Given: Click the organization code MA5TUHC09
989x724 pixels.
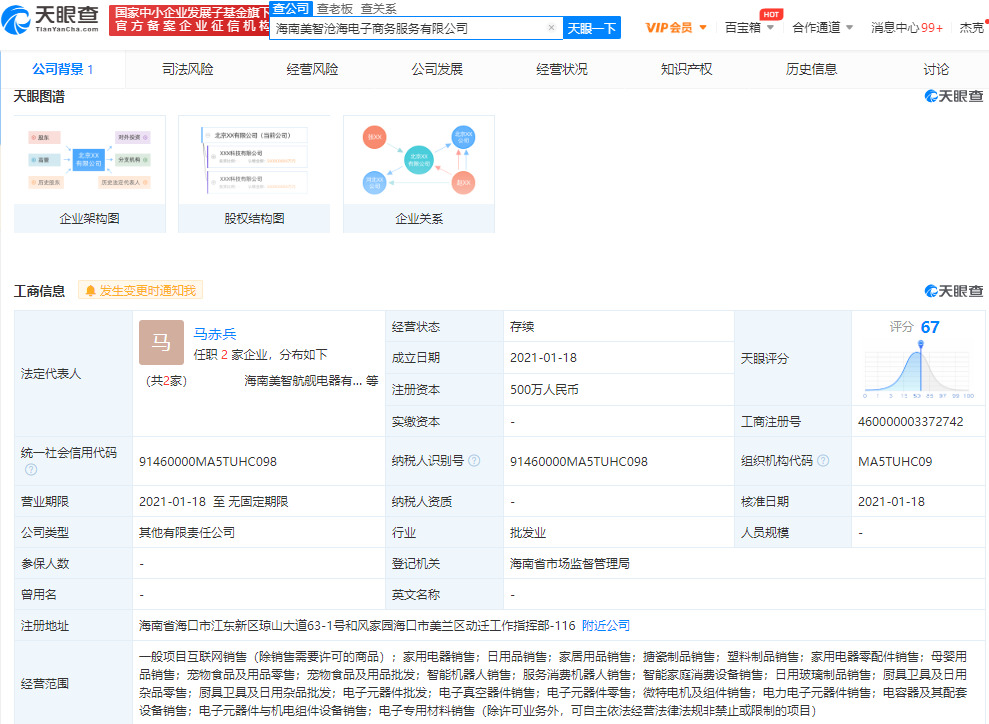Looking at the screenshot, I should (x=894, y=462).
